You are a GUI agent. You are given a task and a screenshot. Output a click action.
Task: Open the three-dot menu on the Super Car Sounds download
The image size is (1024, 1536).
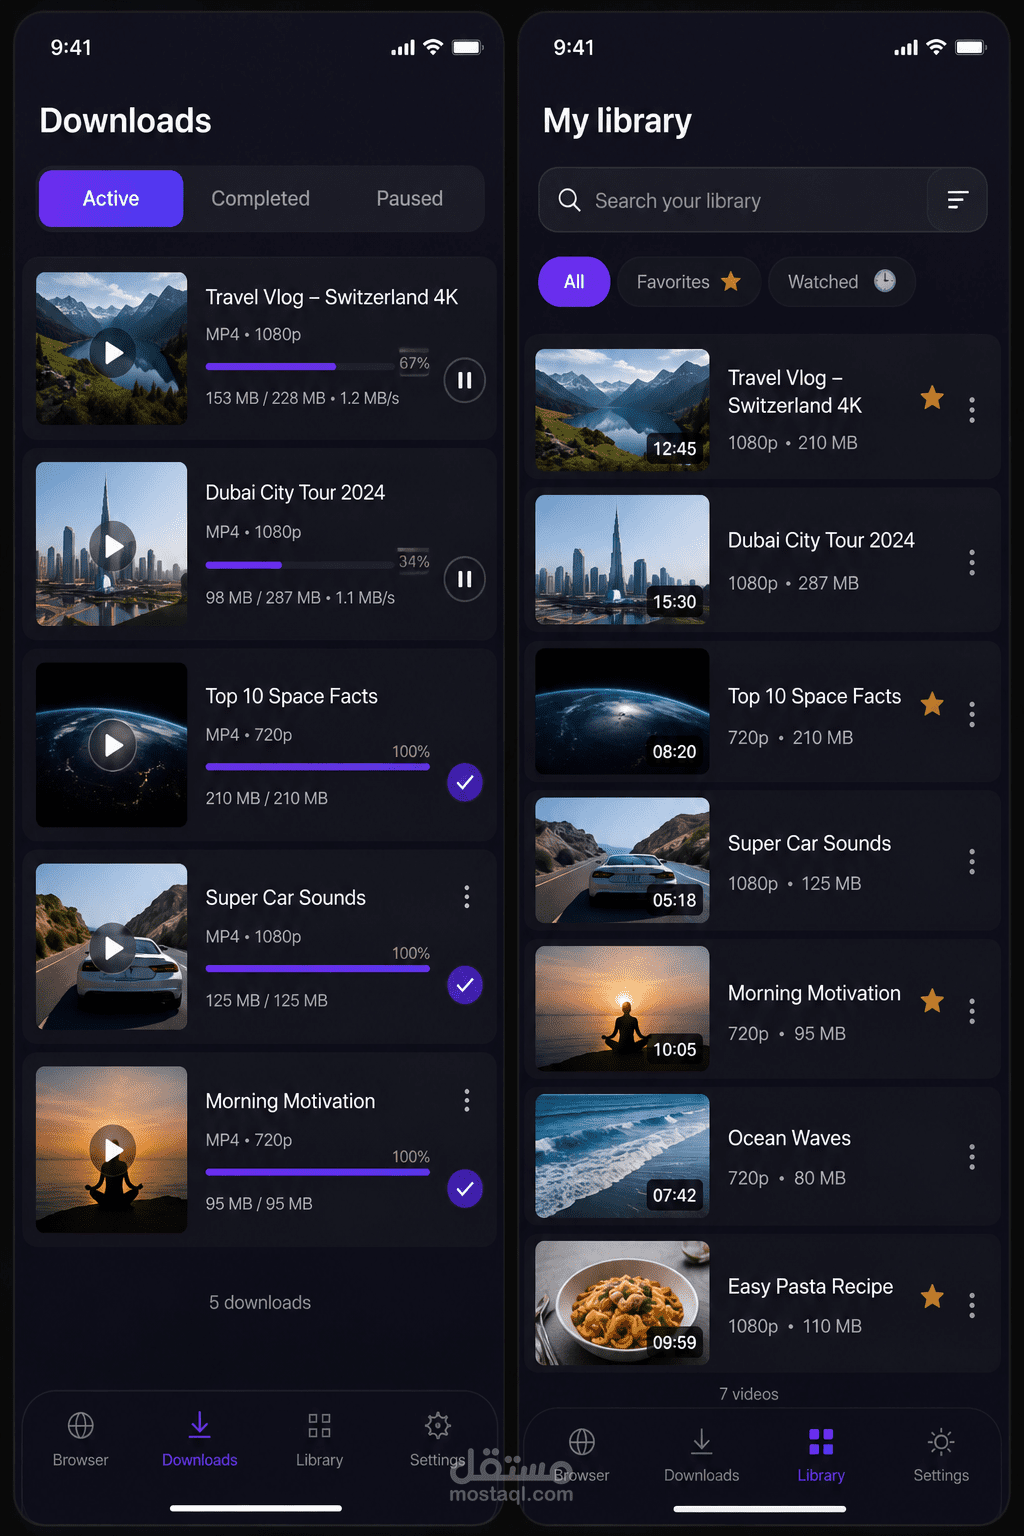pyautogui.click(x=467, y=897)
